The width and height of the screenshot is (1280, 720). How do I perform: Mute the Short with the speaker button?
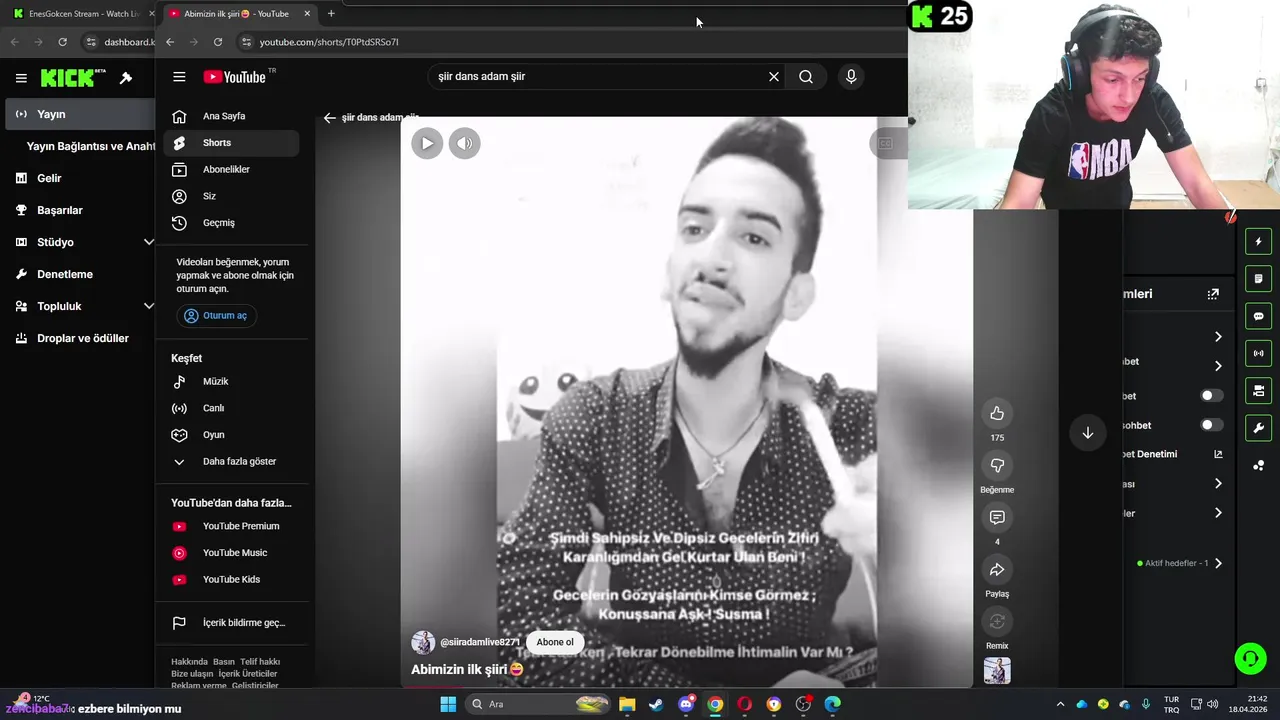pos(464,143)
